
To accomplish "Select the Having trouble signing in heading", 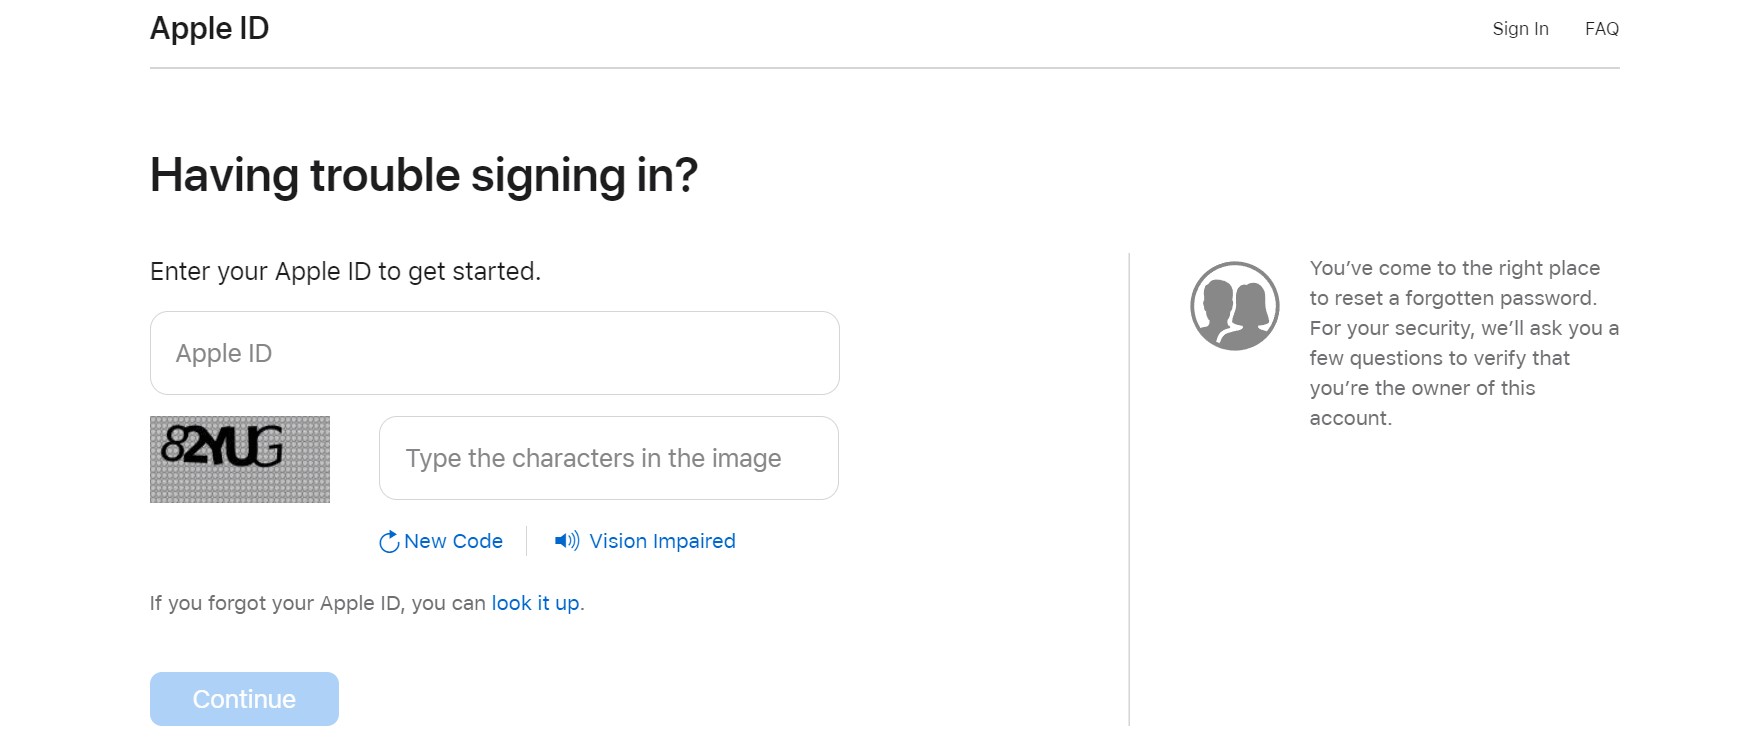I will click(424, 174).
